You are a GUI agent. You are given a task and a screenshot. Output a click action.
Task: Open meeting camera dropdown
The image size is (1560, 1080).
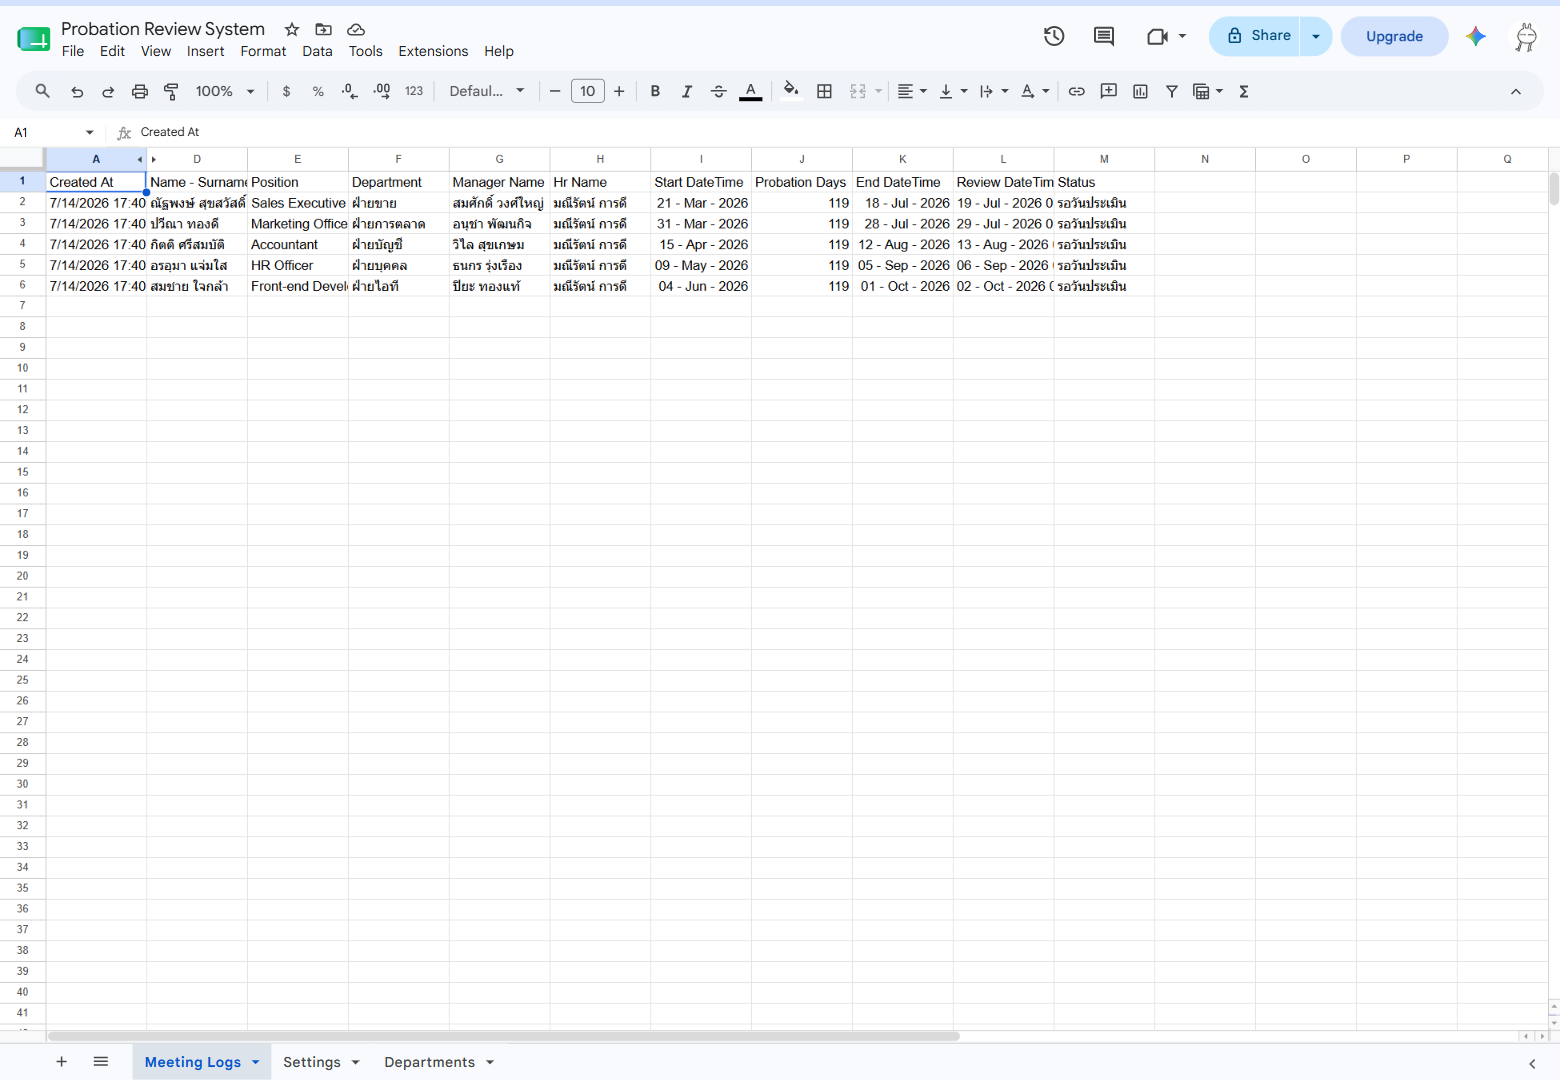click(x=1182, y=36)
